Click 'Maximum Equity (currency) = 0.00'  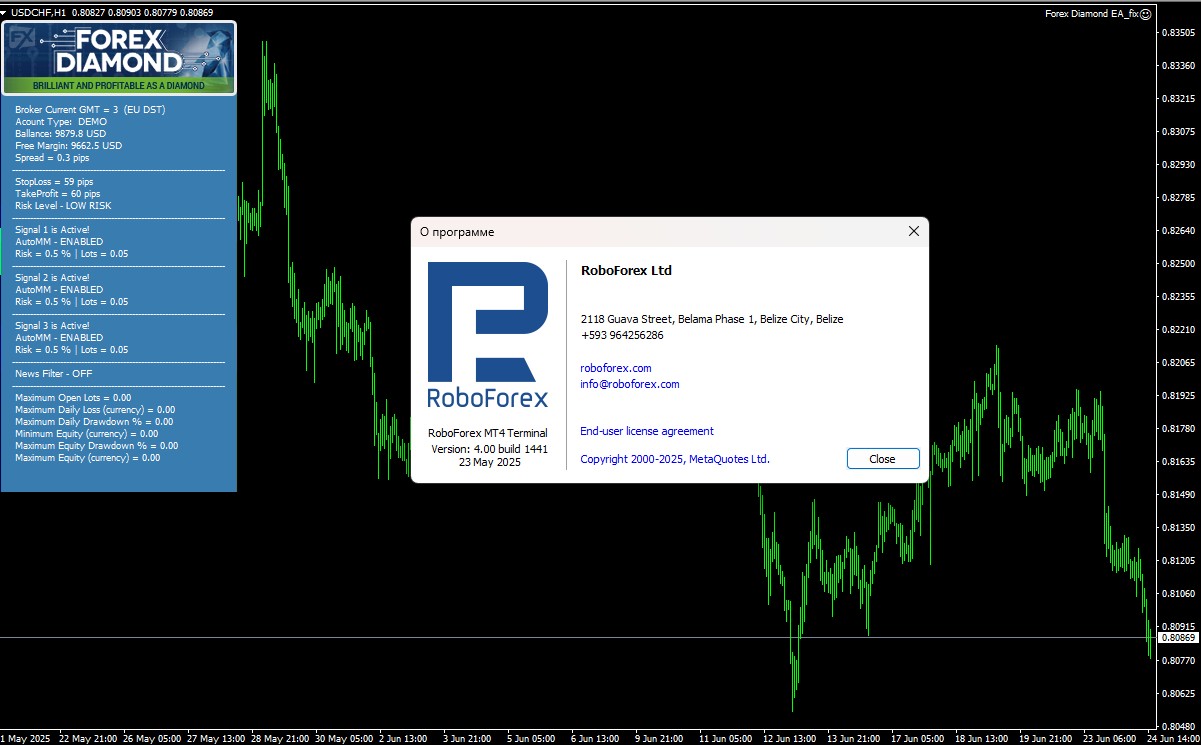[x=87, y=457]
